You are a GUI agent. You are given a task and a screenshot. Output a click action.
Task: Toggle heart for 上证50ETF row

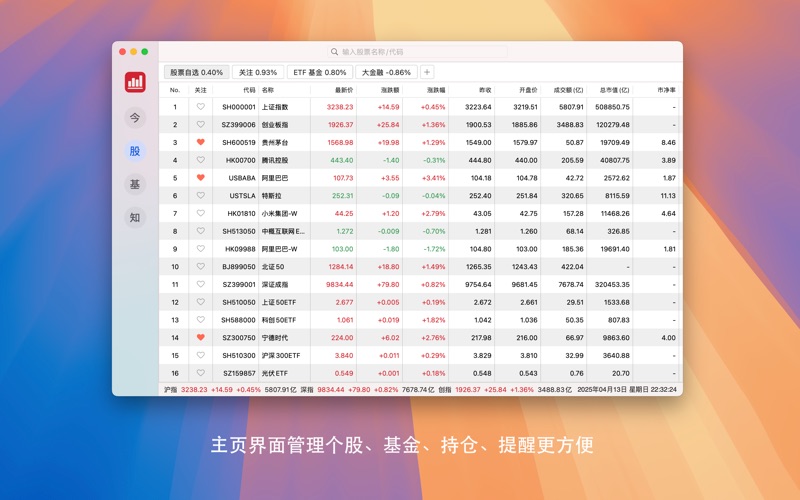coord(201,302)
